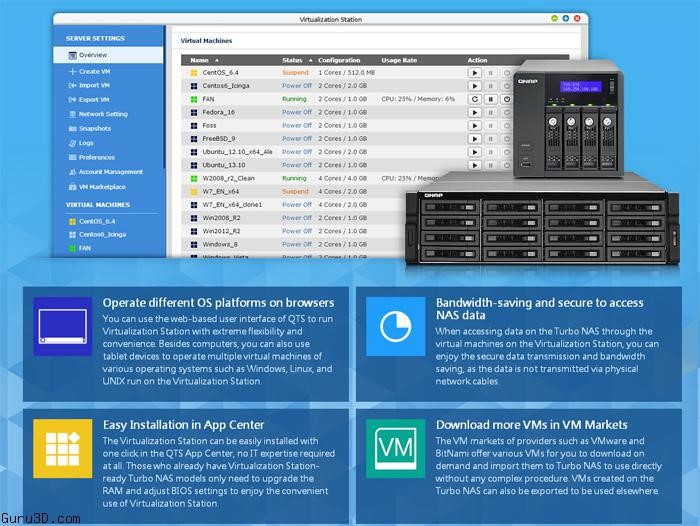700x526 pixels.
Task: Power off the FAN VM
Action: coord(506,99)
